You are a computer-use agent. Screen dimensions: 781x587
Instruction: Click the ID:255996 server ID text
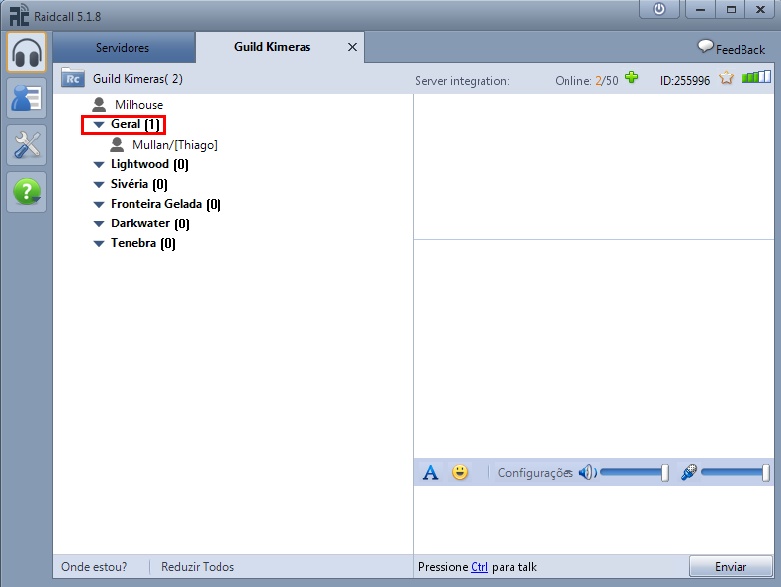tap(685, 81)
